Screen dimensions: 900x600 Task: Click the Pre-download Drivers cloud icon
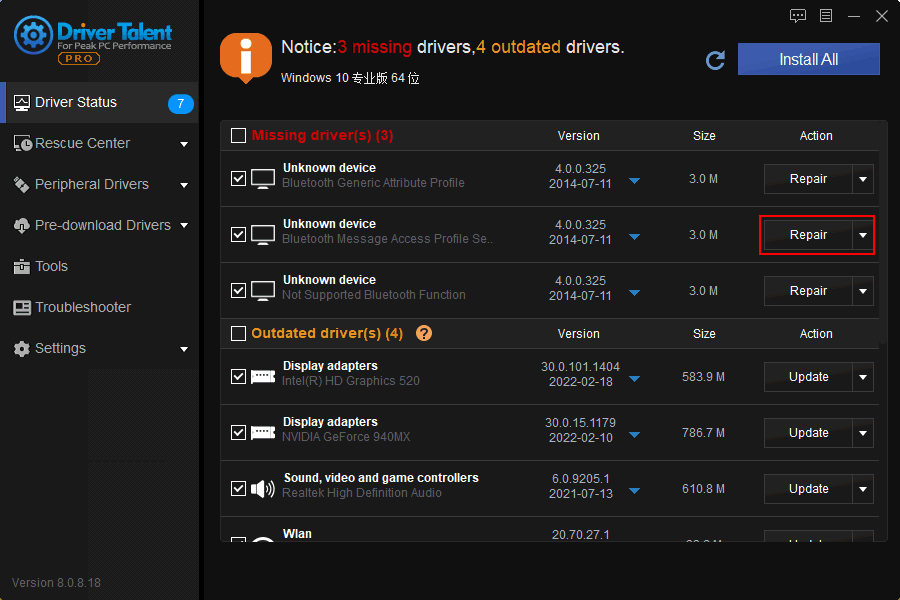tap(21, 226)
